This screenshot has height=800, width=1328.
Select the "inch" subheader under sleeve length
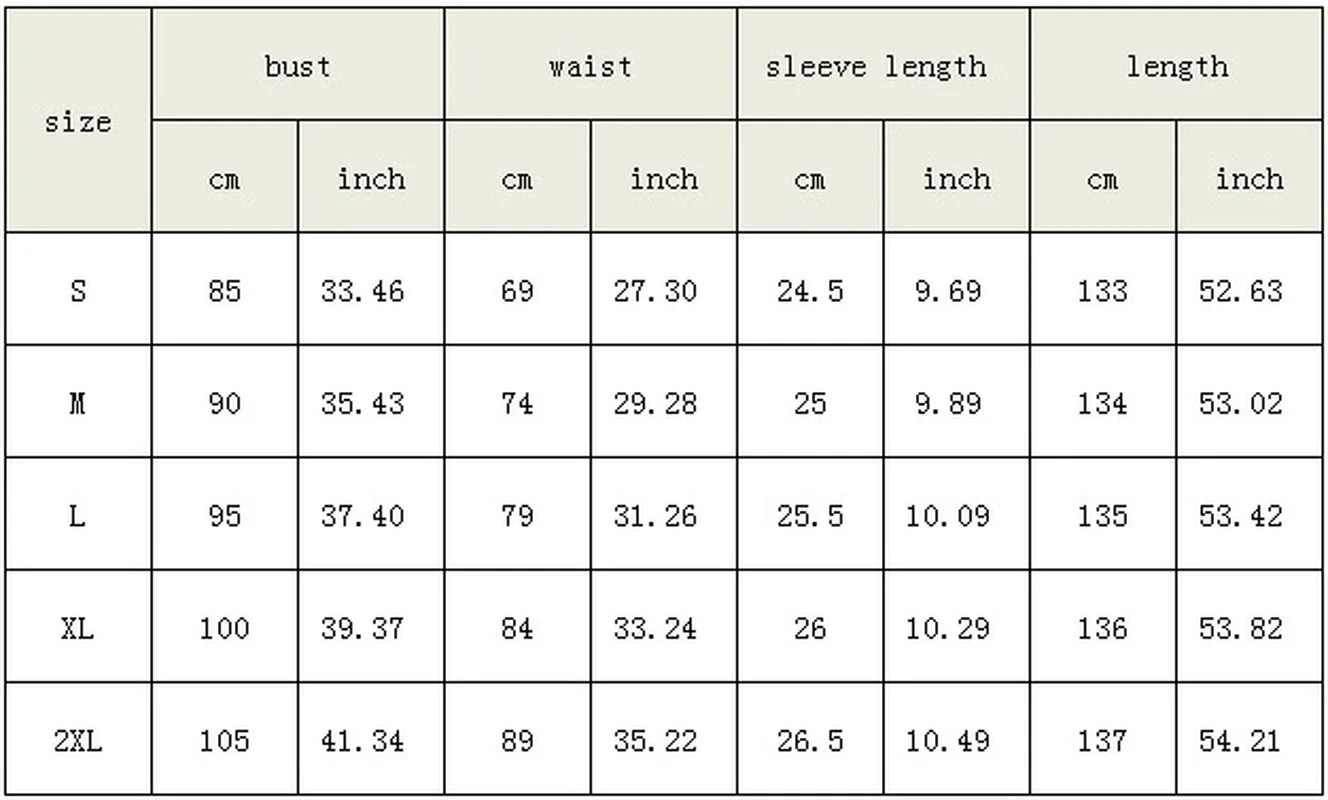[956, 179]
